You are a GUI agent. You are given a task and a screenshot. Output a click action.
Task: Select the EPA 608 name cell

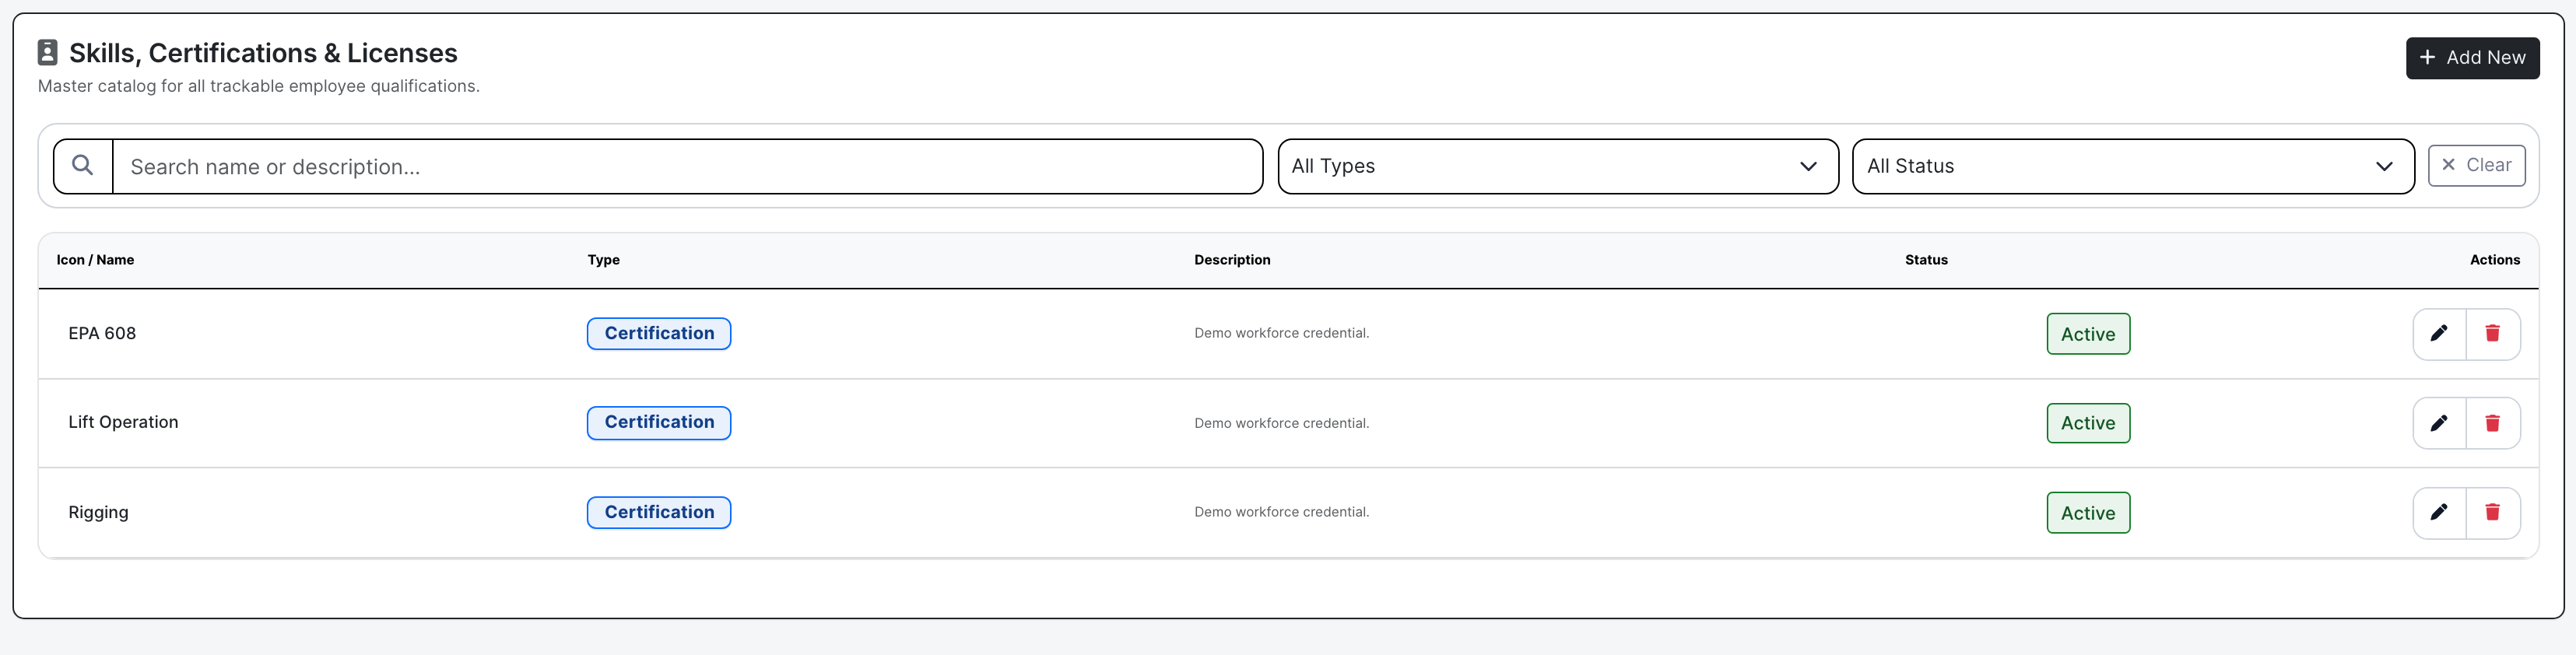tap(102, 334)
